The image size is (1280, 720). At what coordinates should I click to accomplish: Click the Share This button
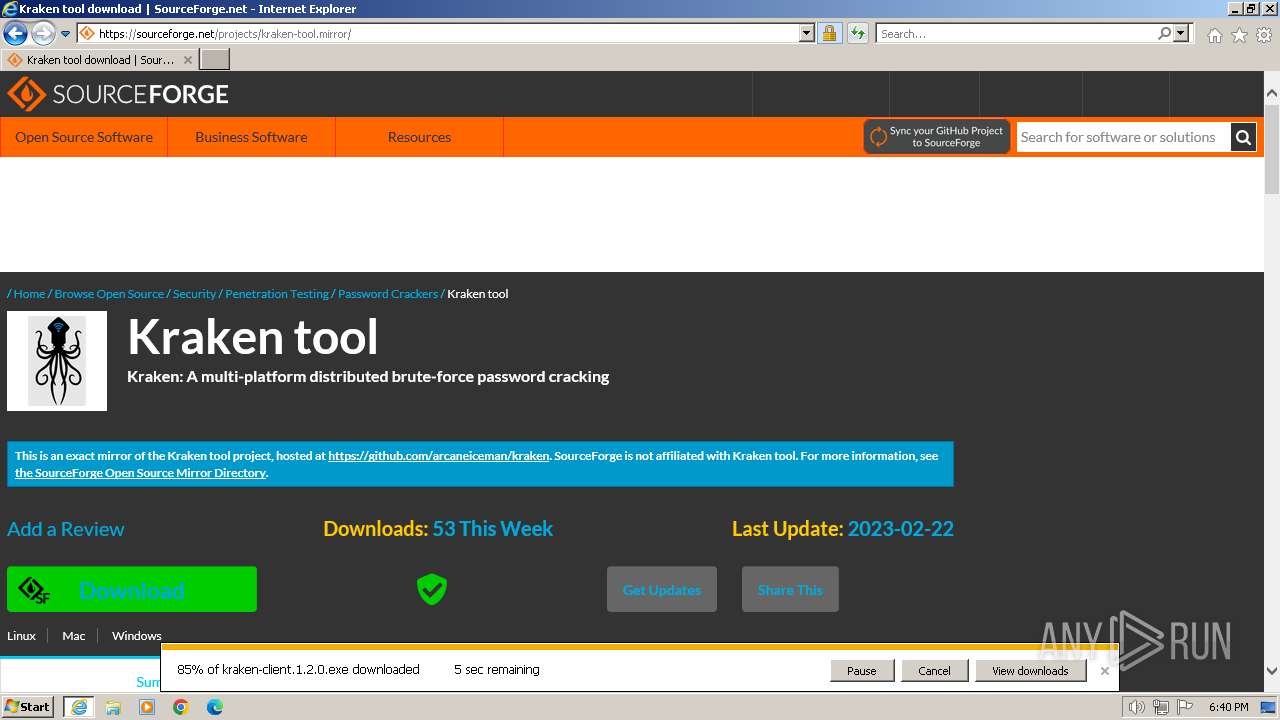(790, 589)
